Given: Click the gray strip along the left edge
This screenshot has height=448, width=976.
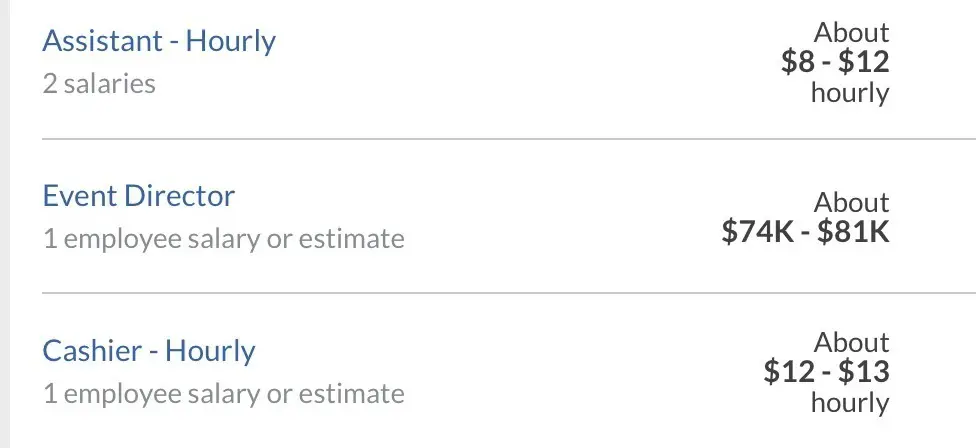Looking at the screenshot, I should pyautogui.click(x=5, y=224).
